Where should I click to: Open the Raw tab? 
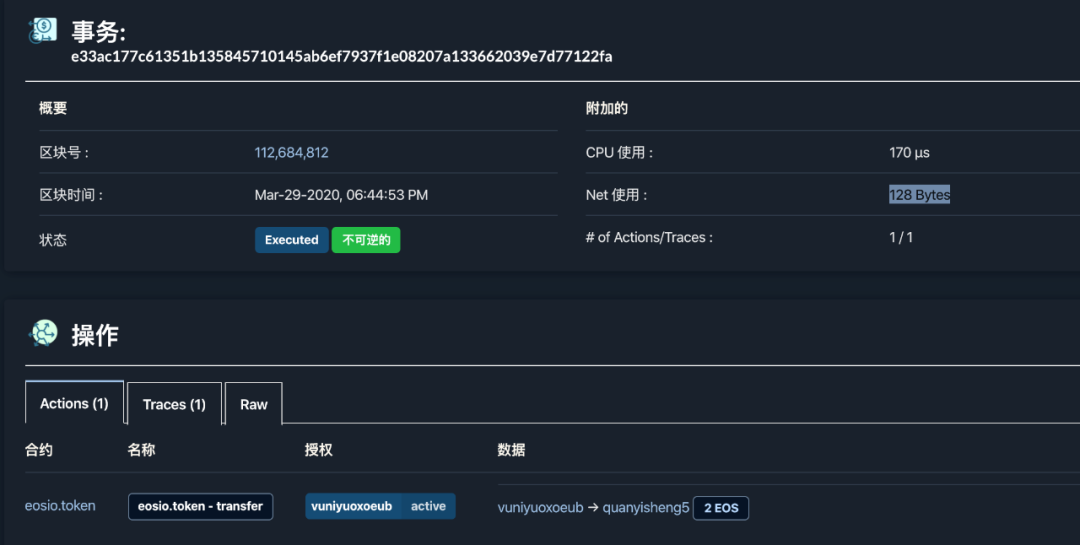pyautogui.click(x=253, y=404)
